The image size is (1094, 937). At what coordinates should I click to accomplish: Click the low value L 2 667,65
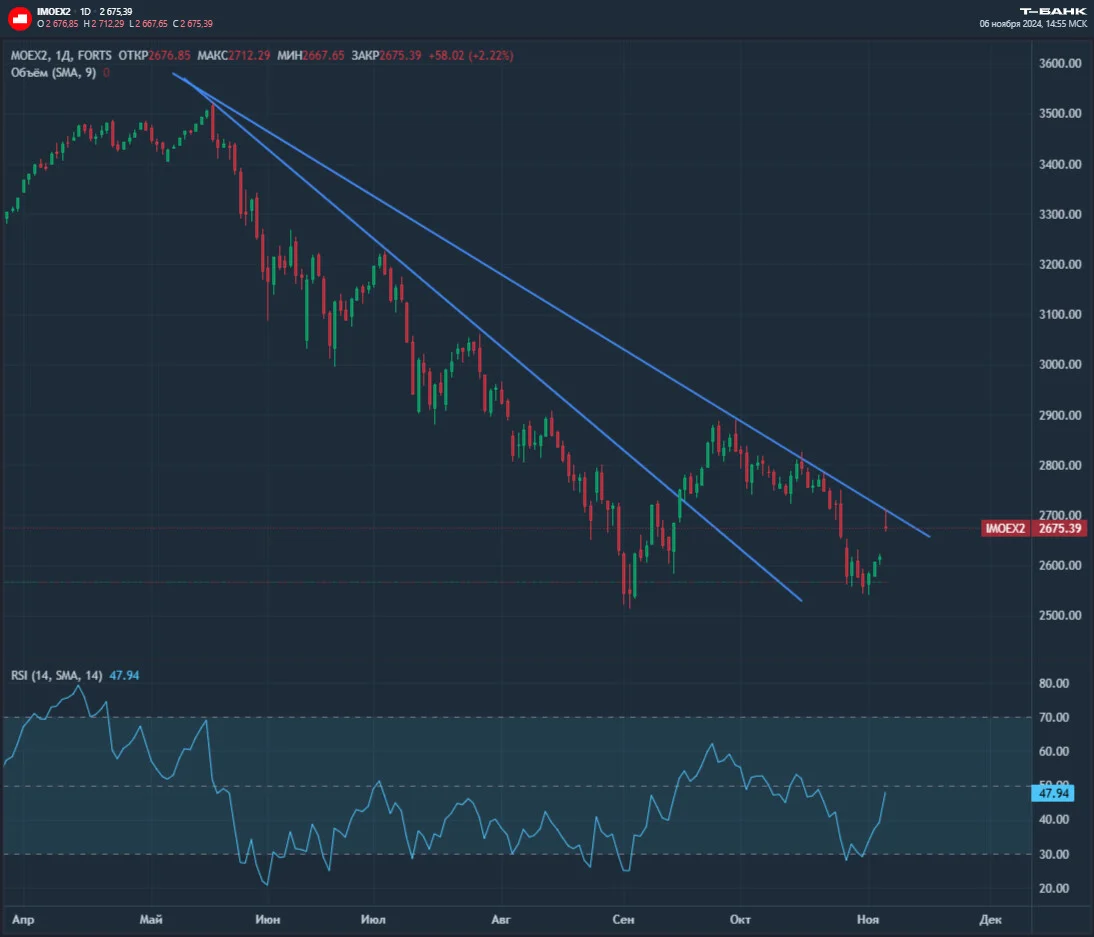(149, 24)
